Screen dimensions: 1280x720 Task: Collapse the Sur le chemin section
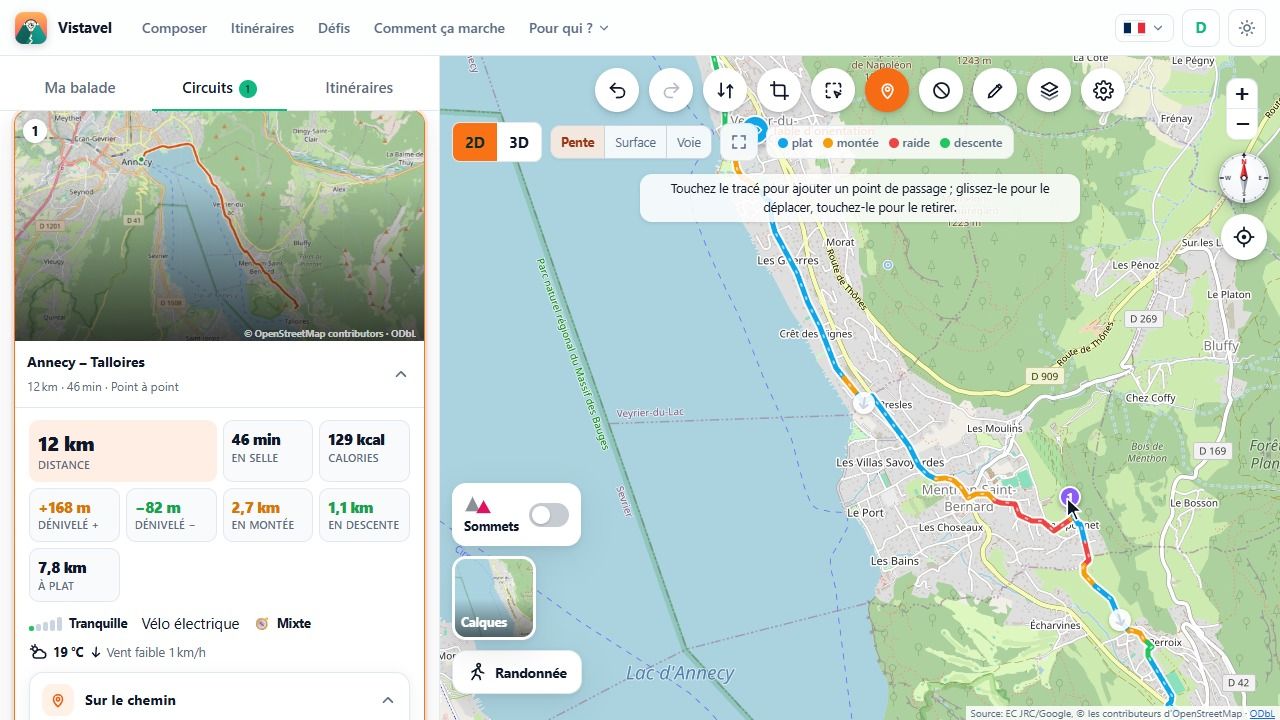click(x=388, y=700)
